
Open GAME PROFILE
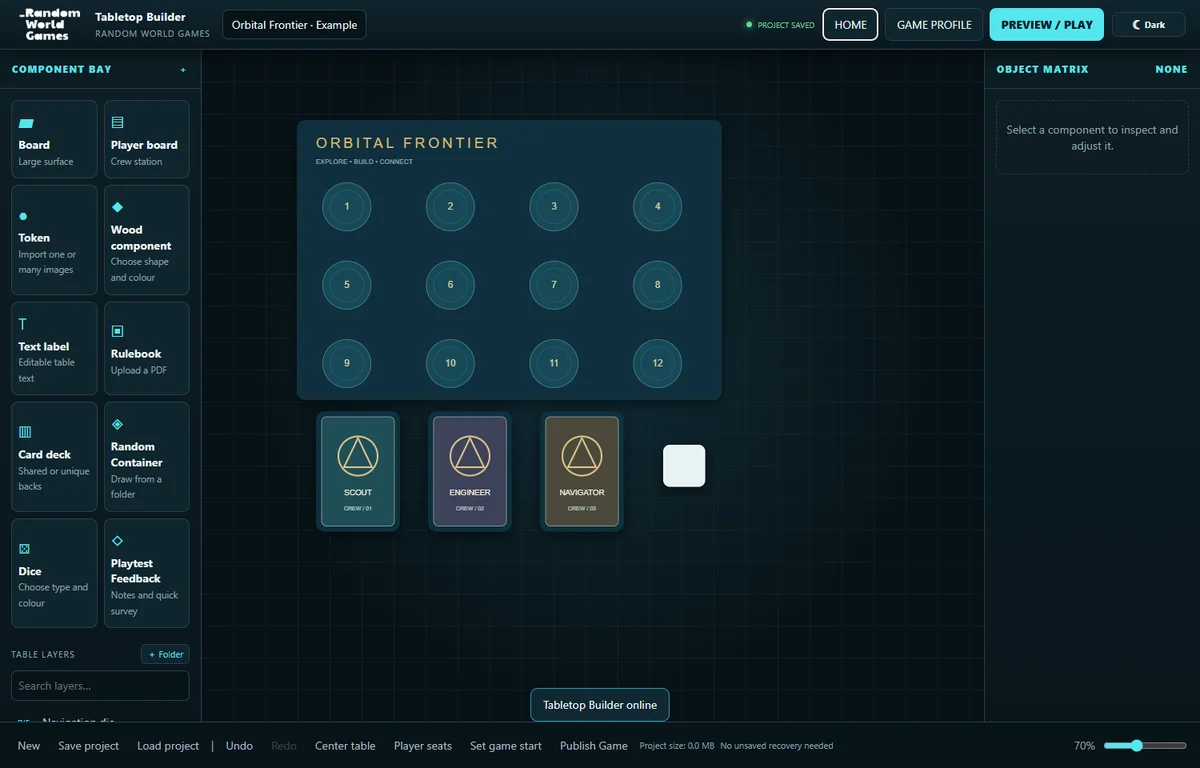[x=934, y=25]
